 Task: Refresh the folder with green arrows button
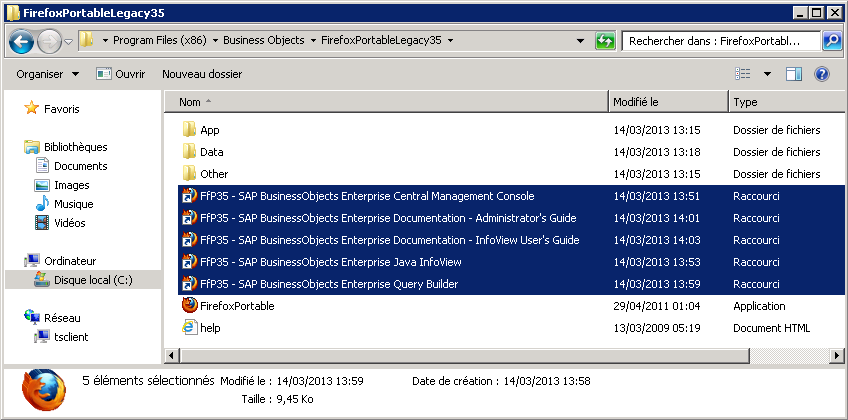tap(605, 41)
